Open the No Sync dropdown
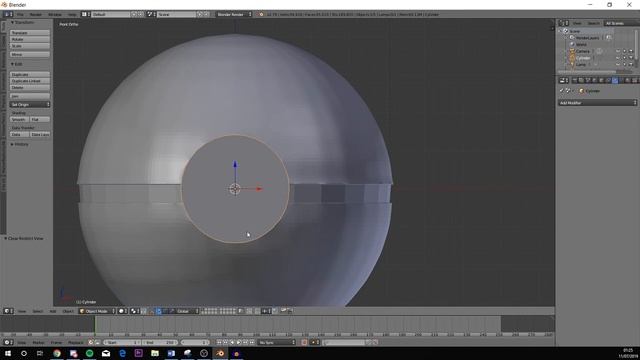The height and width of the screenshot is (360, 640). pos(276,342)
